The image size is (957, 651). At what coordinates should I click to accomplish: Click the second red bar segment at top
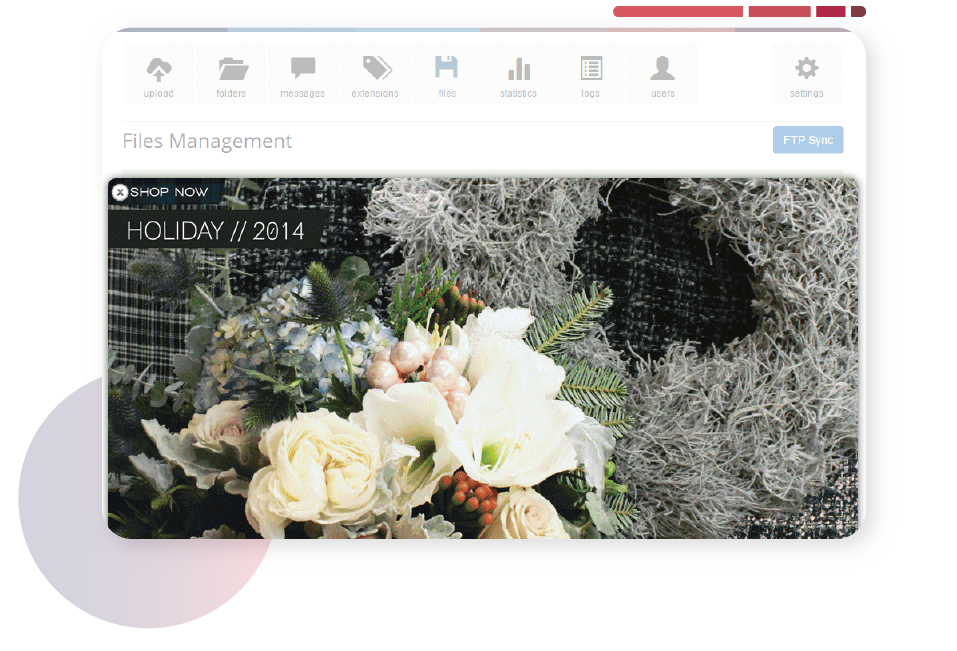point(779,12)
